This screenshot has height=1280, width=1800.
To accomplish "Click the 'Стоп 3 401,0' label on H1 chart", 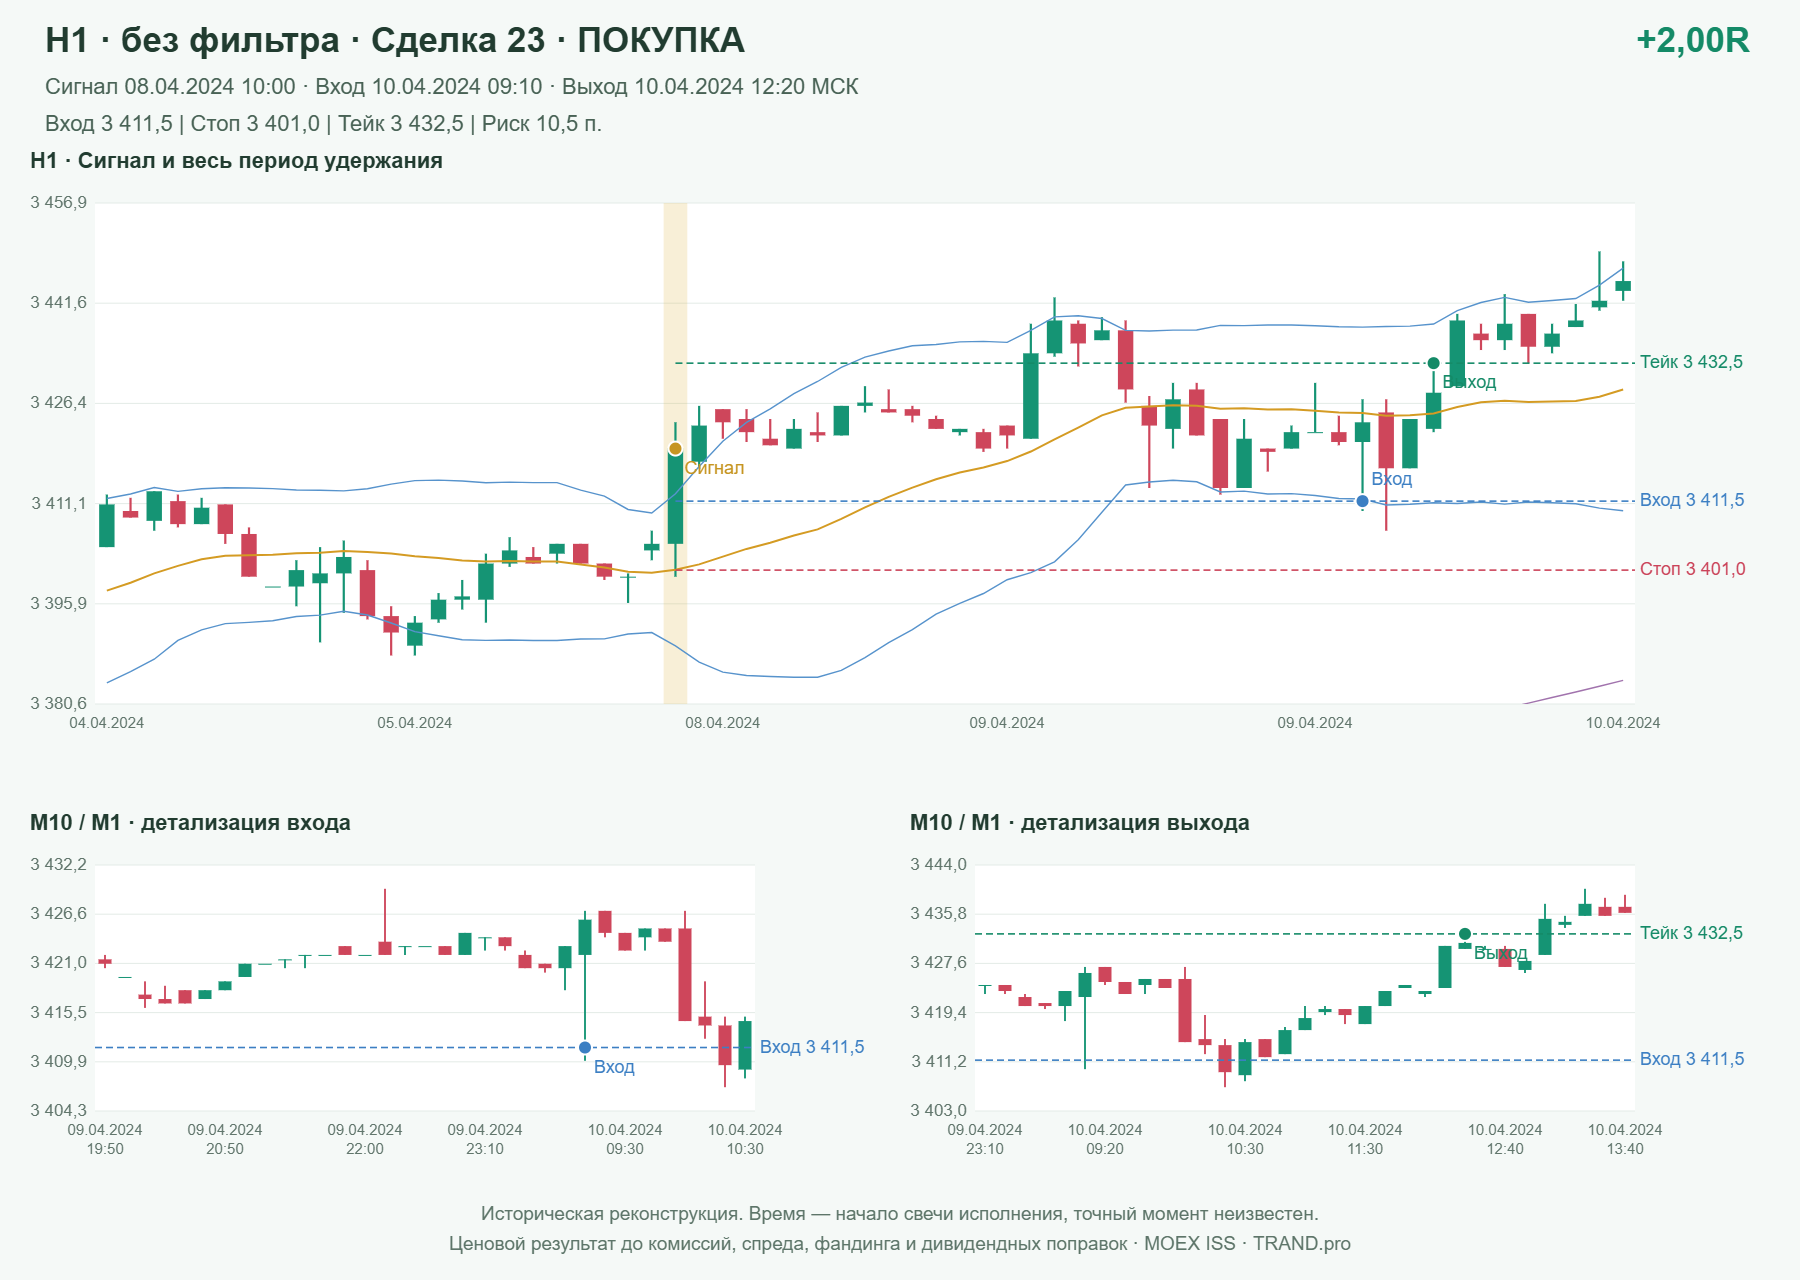I will (x=1693, y=569).
